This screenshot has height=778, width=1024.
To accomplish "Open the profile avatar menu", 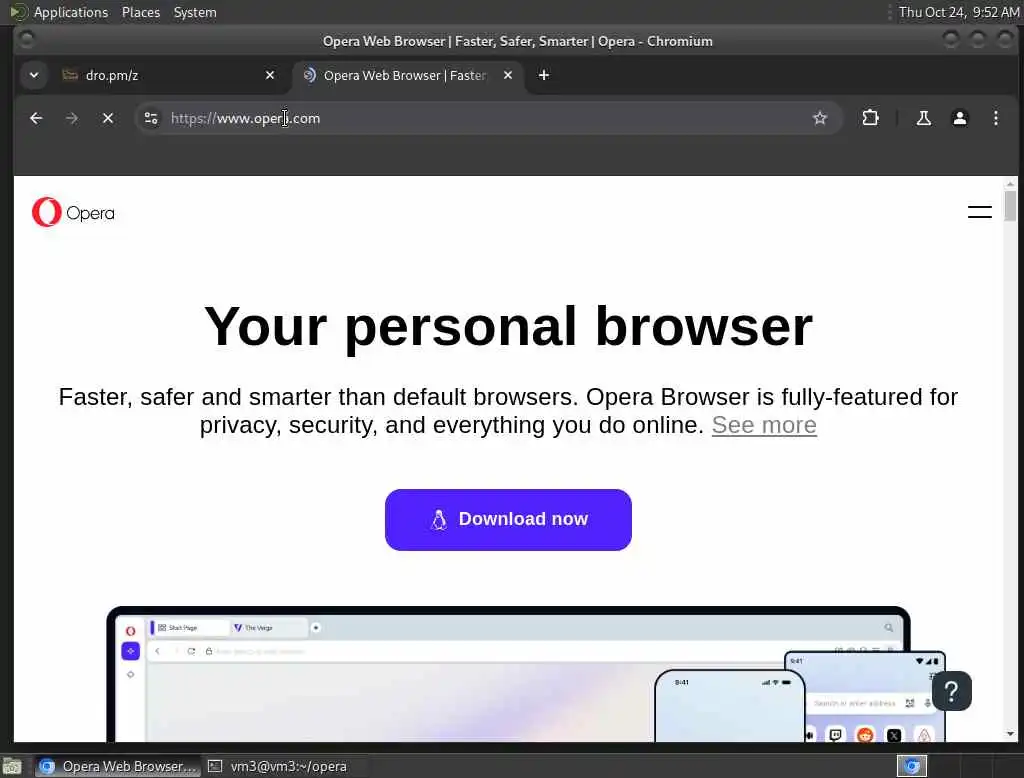I will 959,118.
